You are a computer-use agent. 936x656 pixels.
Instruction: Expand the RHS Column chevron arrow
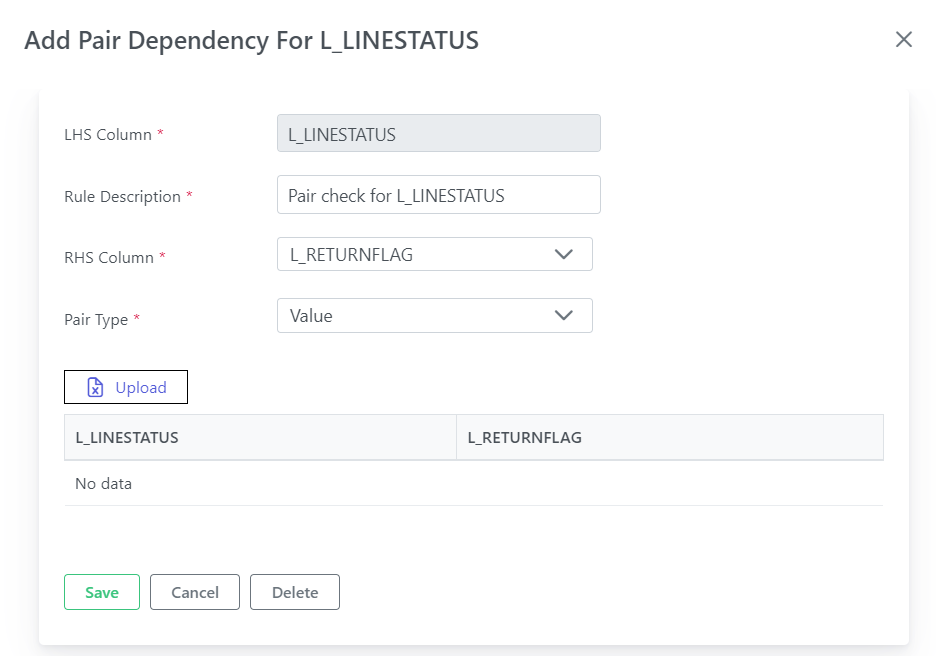tap(564, 254)
